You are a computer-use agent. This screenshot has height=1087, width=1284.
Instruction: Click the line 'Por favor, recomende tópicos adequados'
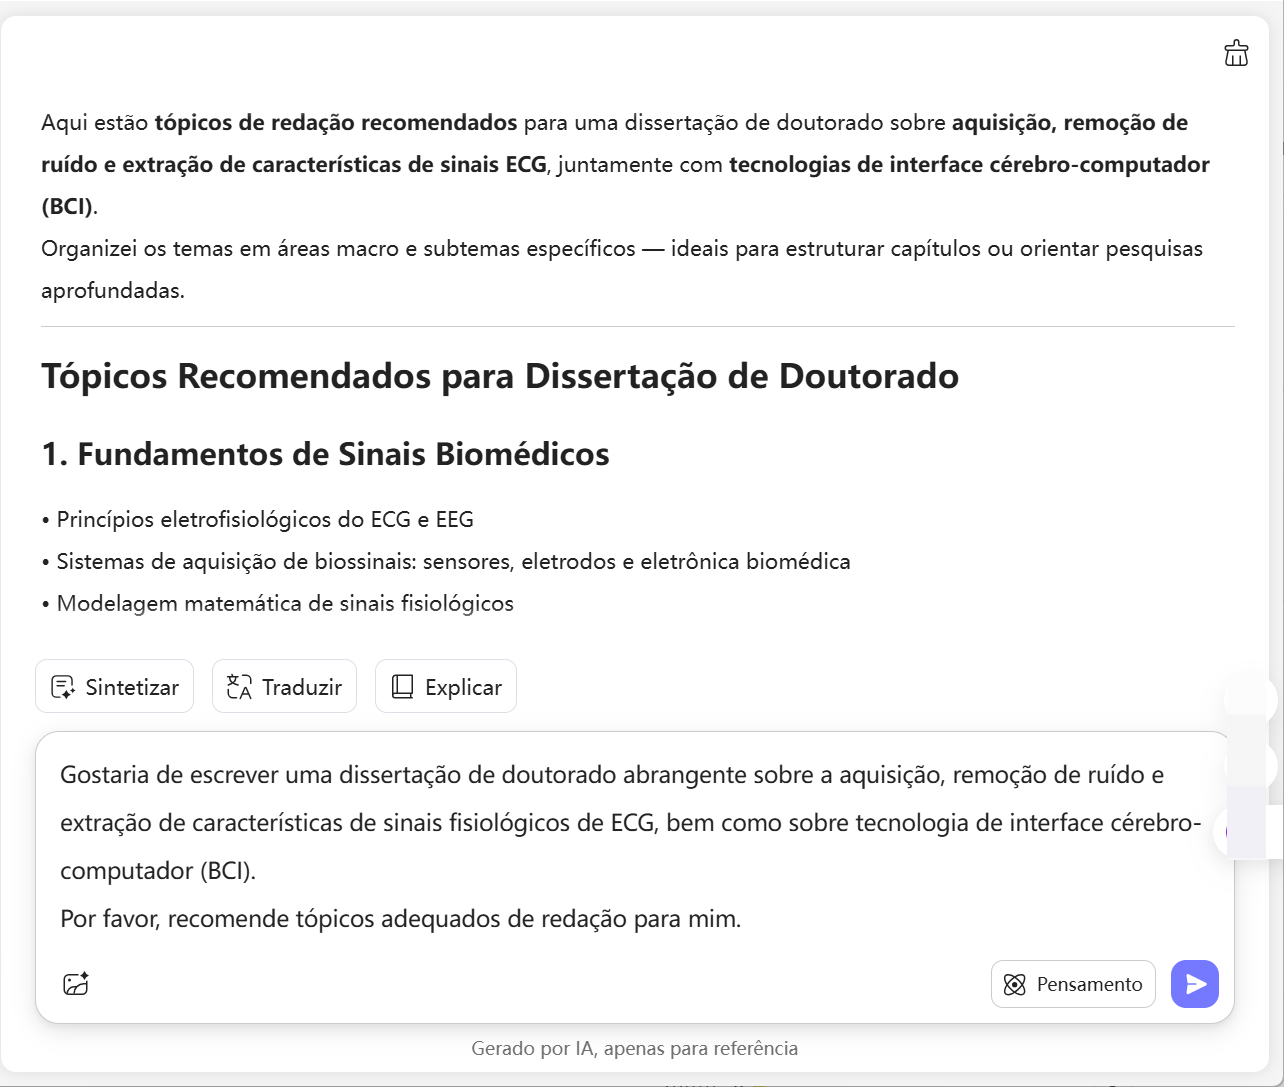coord(401,918)
